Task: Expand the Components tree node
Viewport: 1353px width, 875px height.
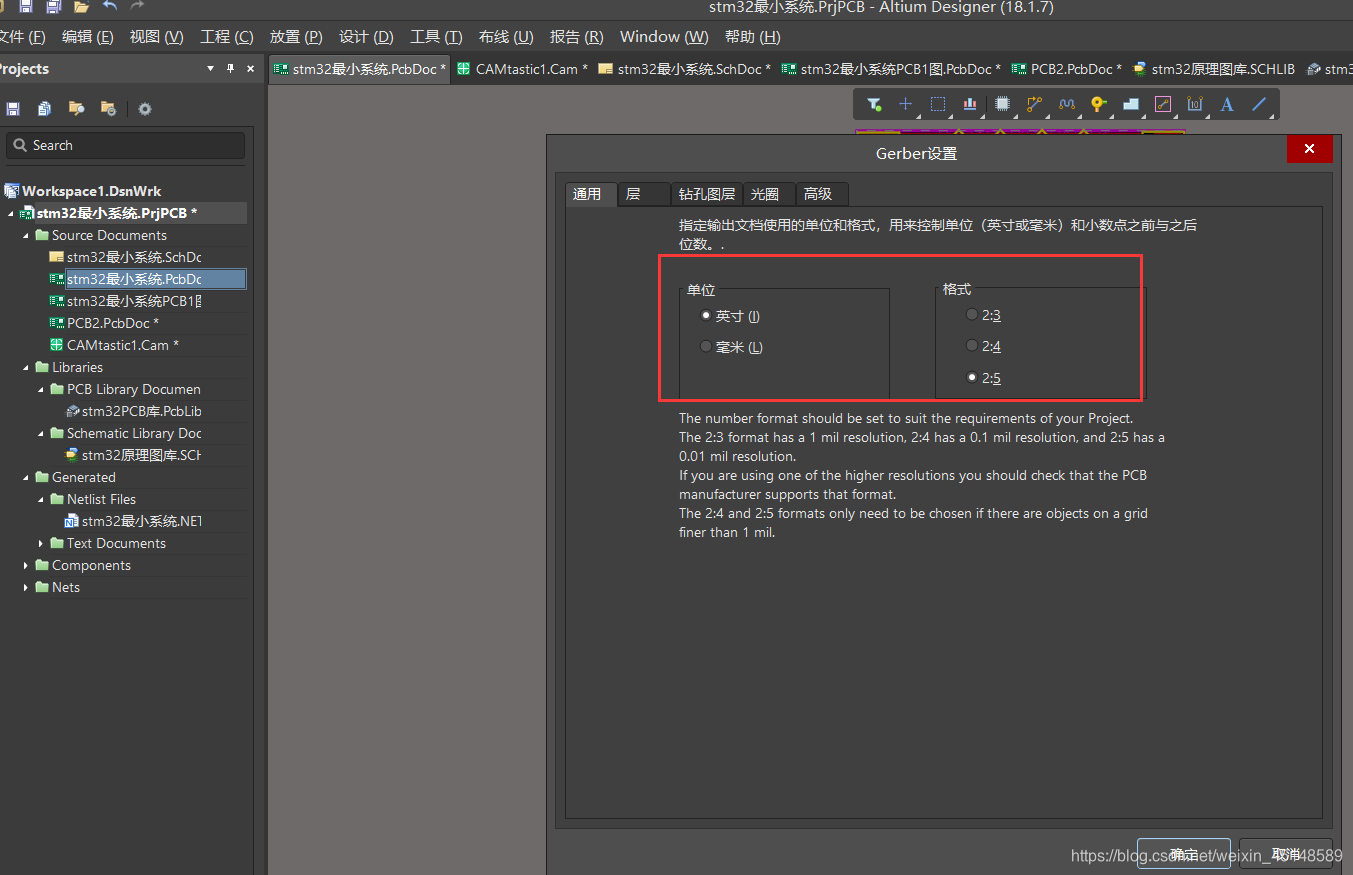Action: [27, 566]
